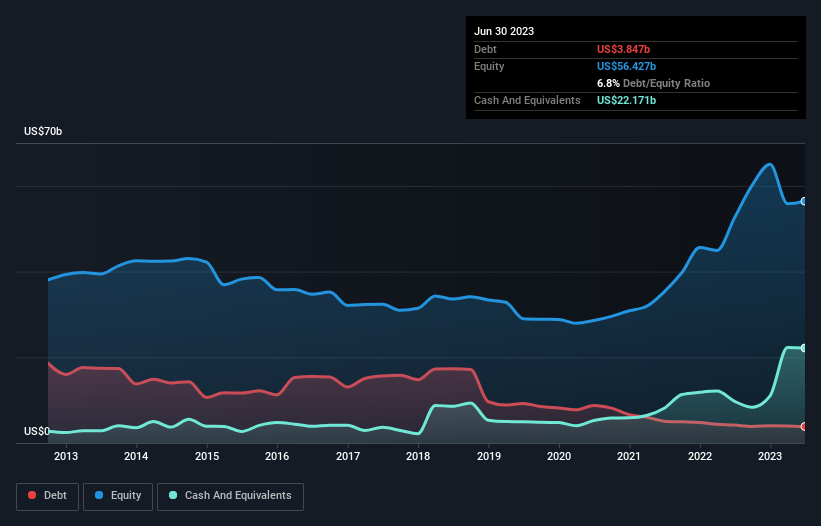Select the blue Equity endpoint marker
Screen dimensions: 821x526
coord(804,201)
